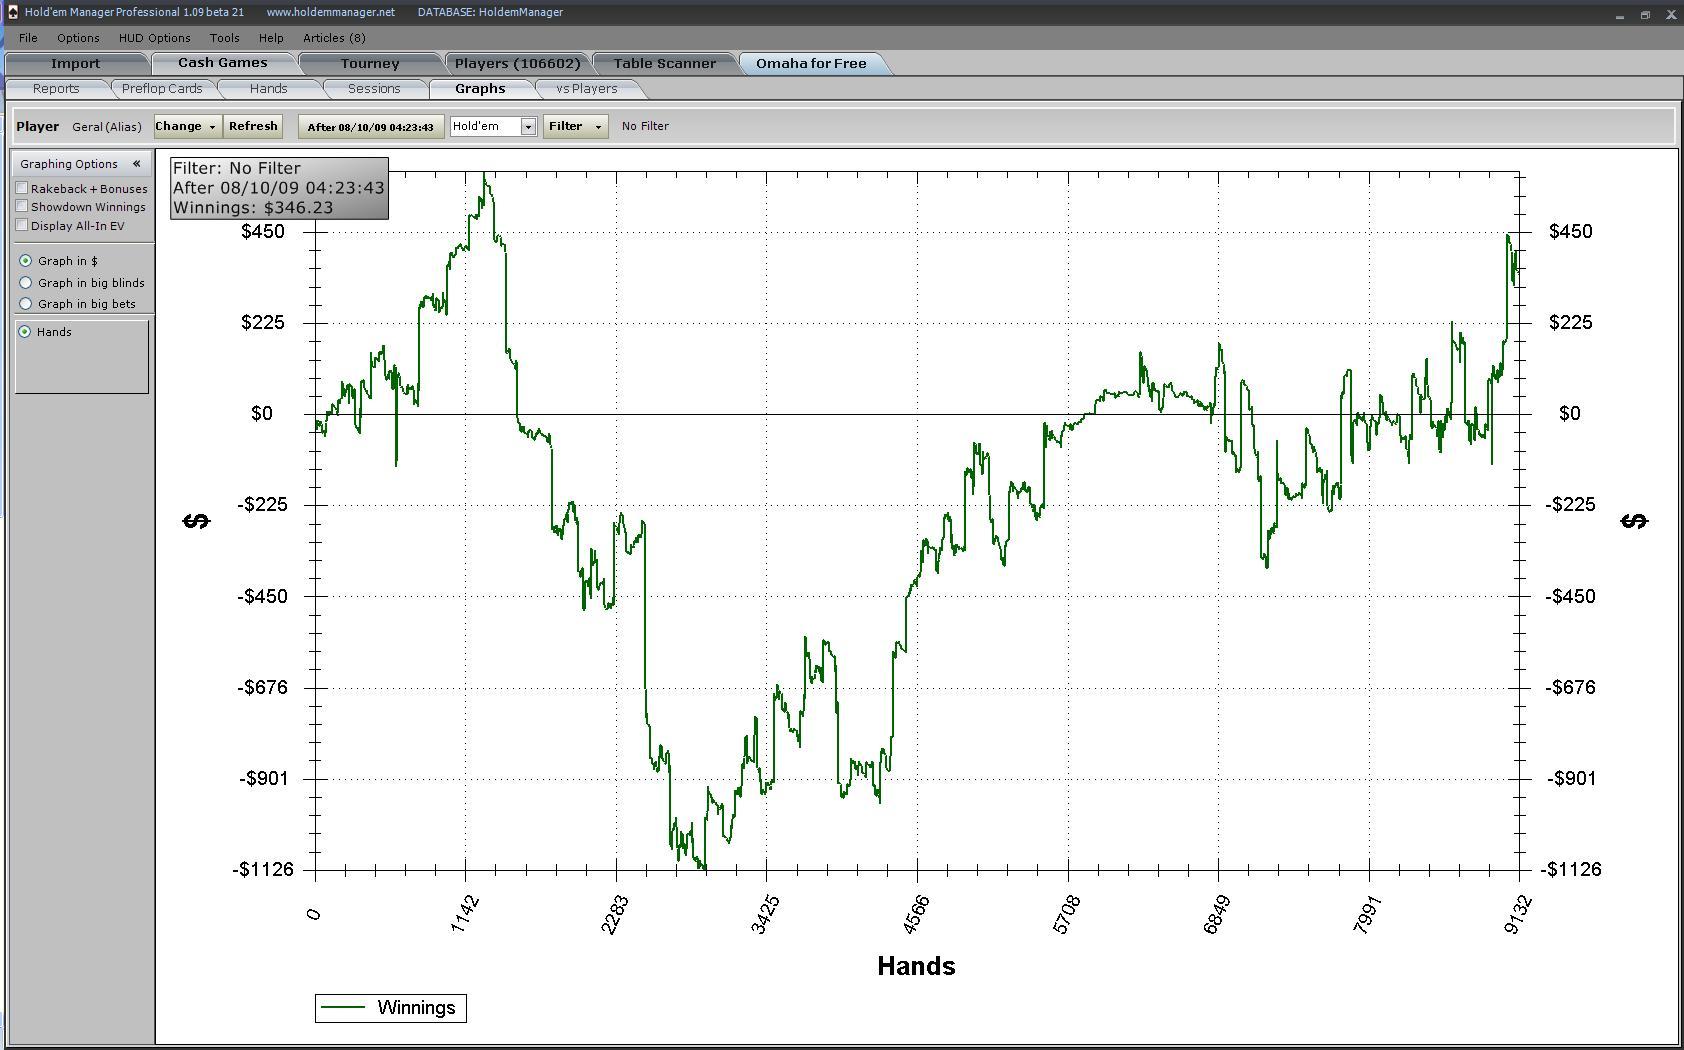Minimize the Hold'em Manager window
Viewport: 1684px width, 1050px height.
(x=1620, y=15)
